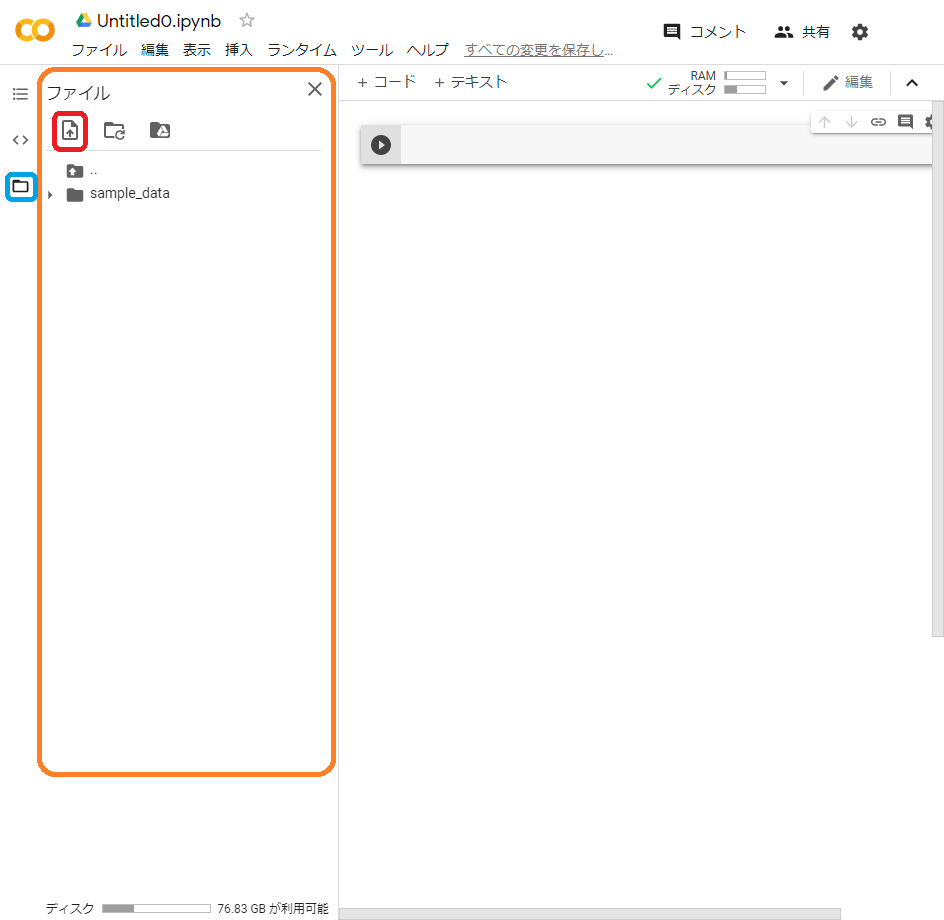Open the ランタイム menu
This screenshot has height=920, width=944.
click(302, 50)
